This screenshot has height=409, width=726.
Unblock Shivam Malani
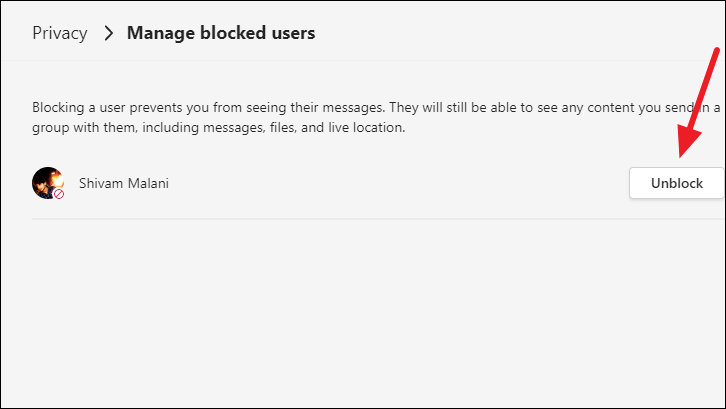(x=676, y=183)
